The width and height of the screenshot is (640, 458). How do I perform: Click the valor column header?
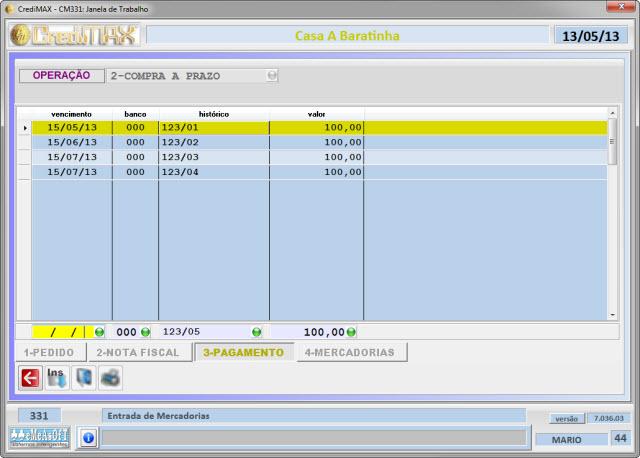[316, 114]
